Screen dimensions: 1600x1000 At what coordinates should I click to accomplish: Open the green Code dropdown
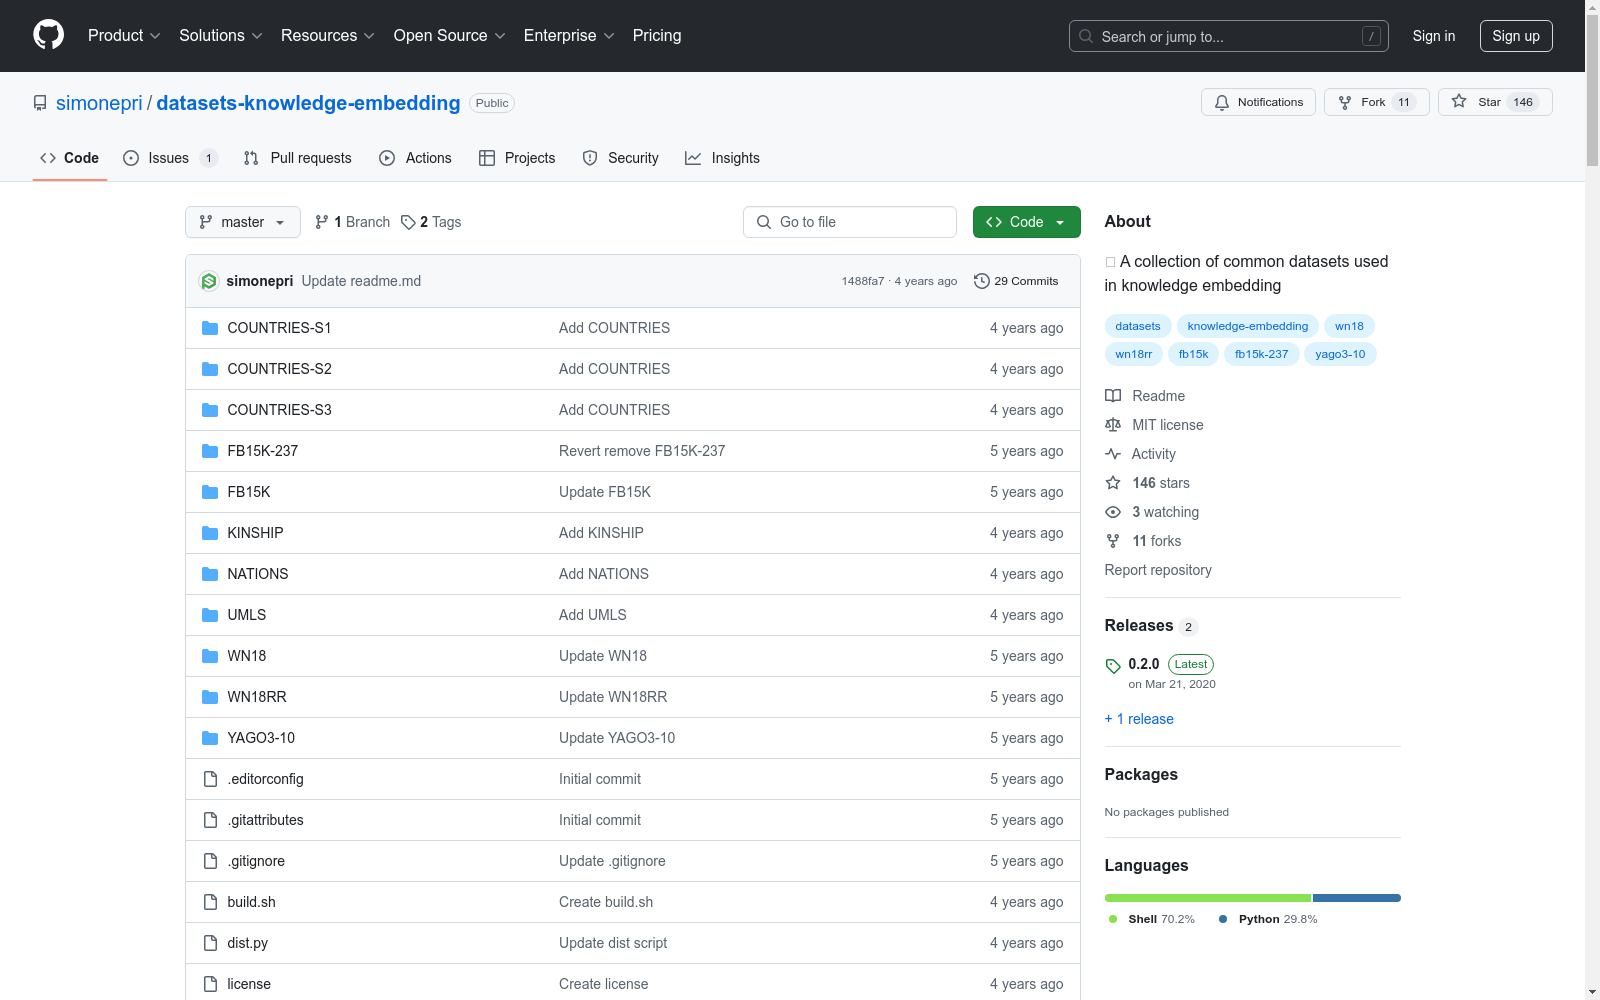pos(1026,222)
